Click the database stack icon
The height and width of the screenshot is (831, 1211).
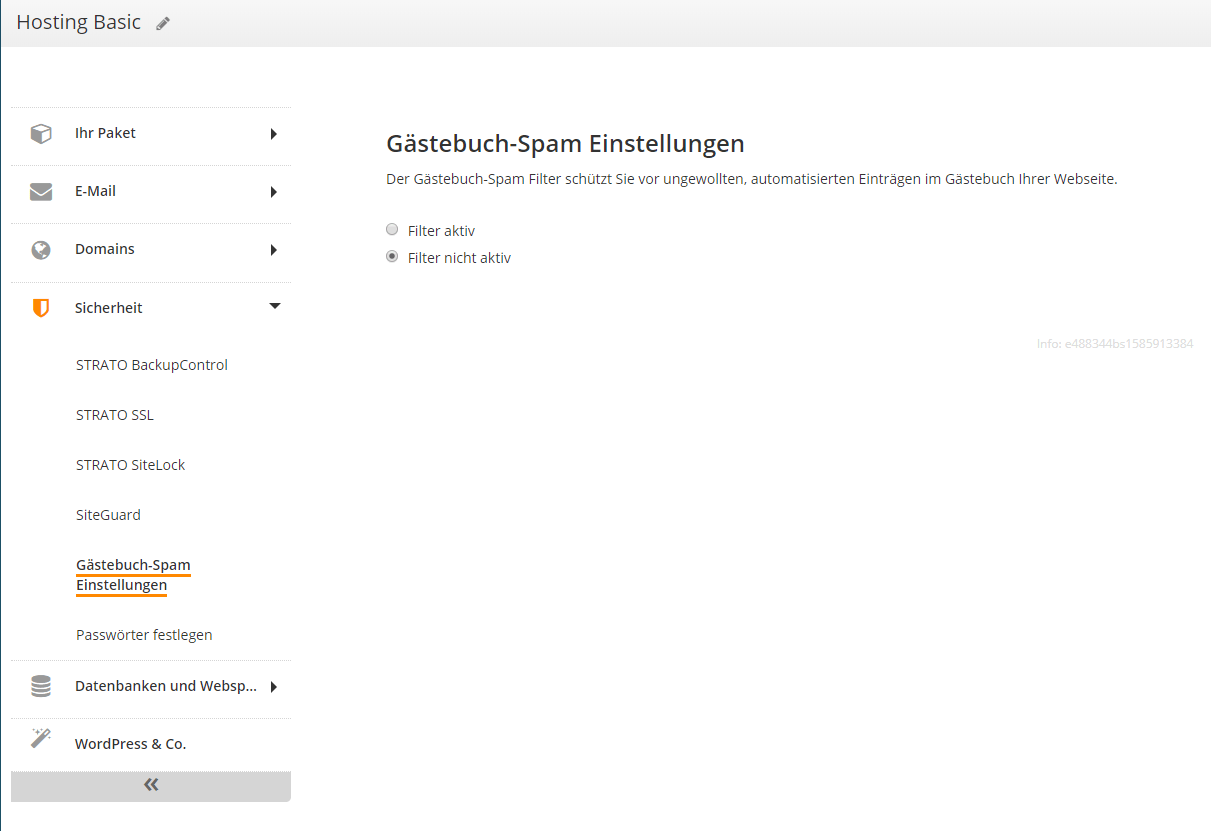point(41,686)
